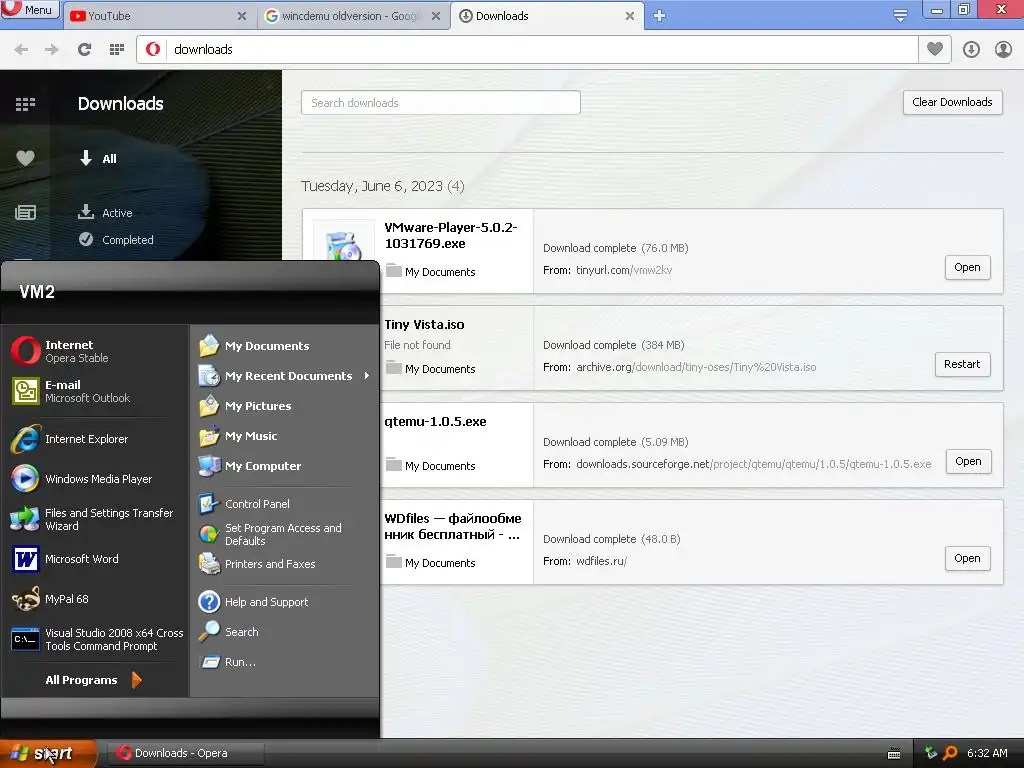The height and width of the screenshot is (768, 1024).
Task: Open My Documents folder for qtemu-1.0.5.exe
Action: click(x=431, y=466)
